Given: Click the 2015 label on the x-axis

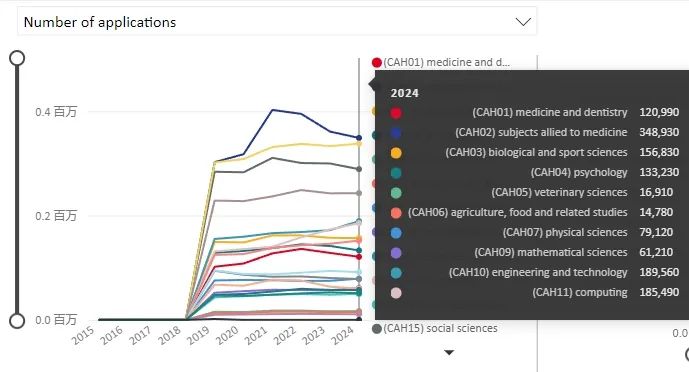Looking at the screenshot, I should [x=83, y=336].
